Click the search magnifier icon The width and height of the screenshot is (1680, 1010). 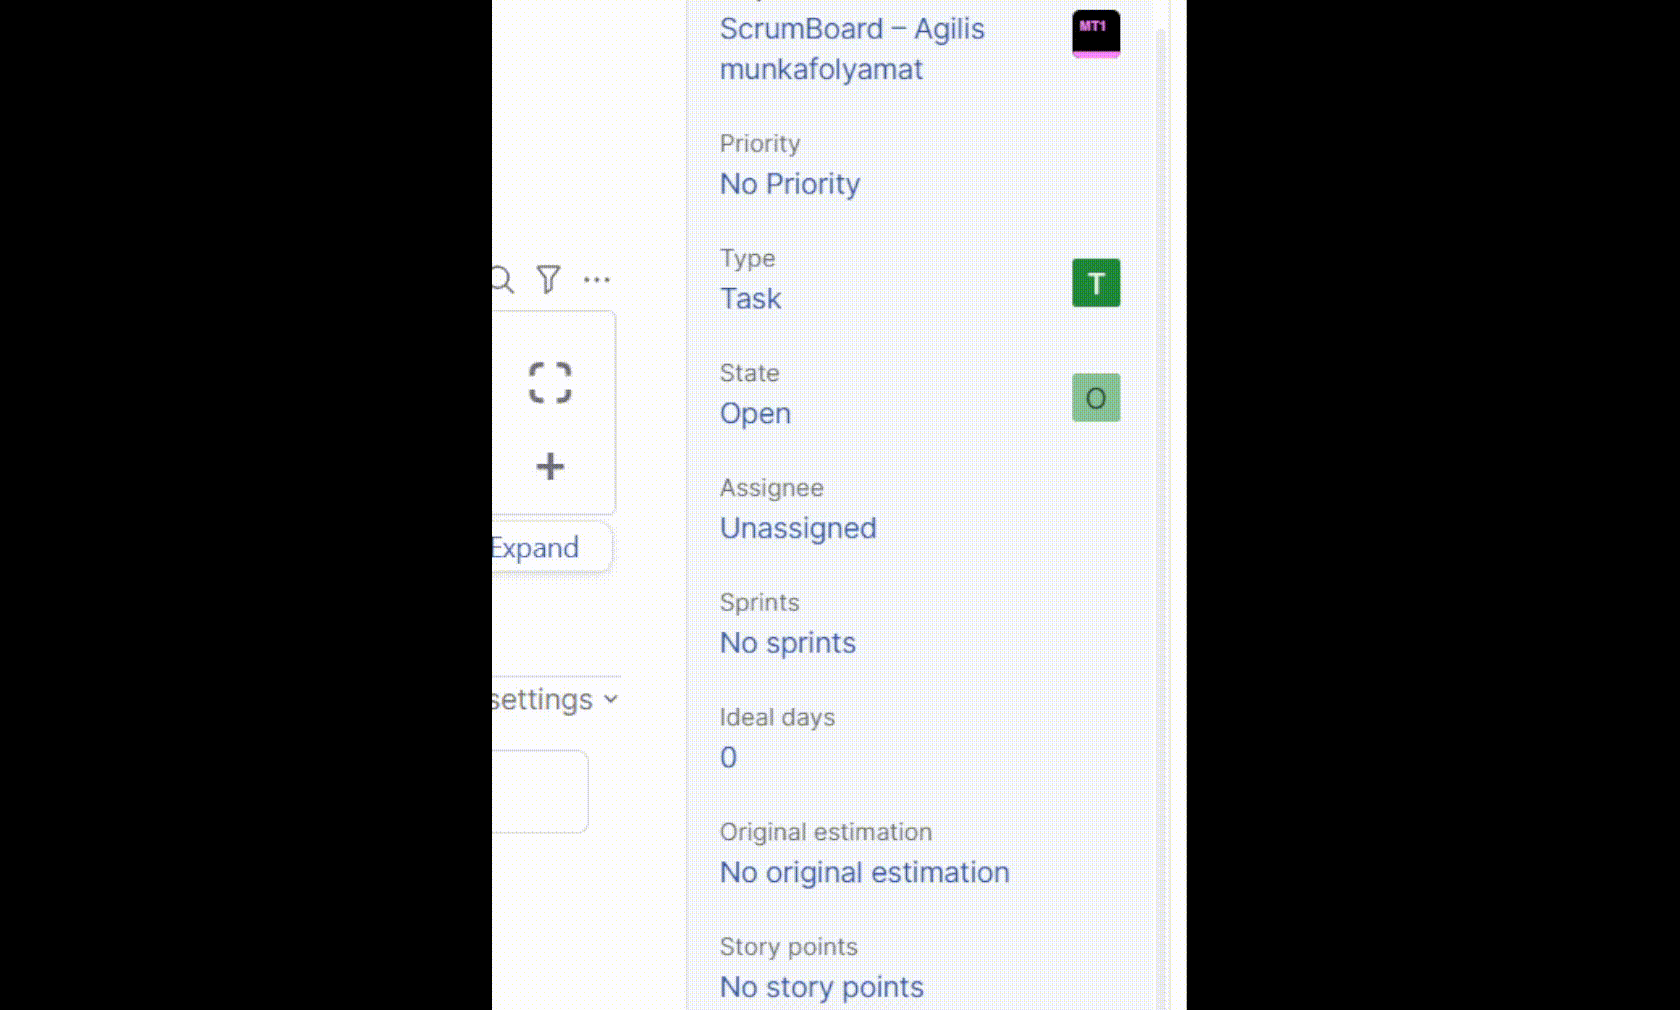coord(502,280)
